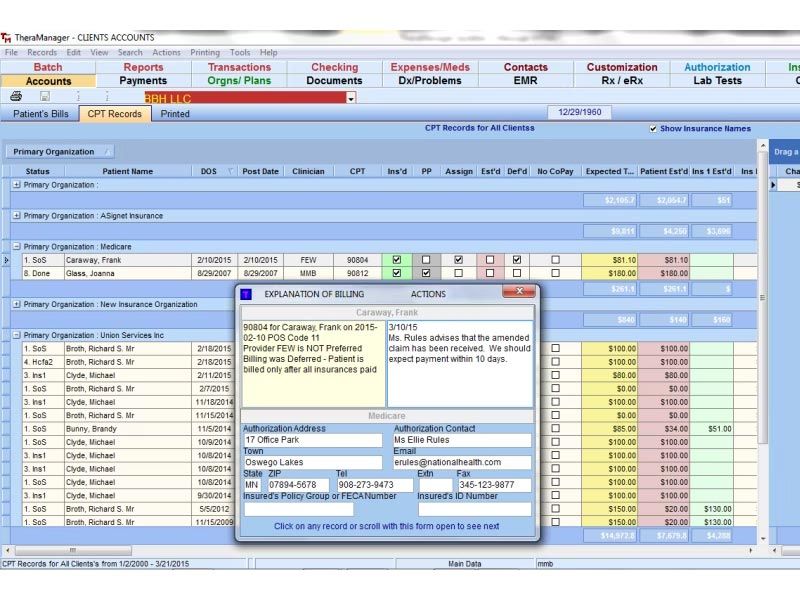This screenshot has height=600, width=800.
Task: Click the Town field showing Oswego Lakes
Action: click(x=313, y=462)
